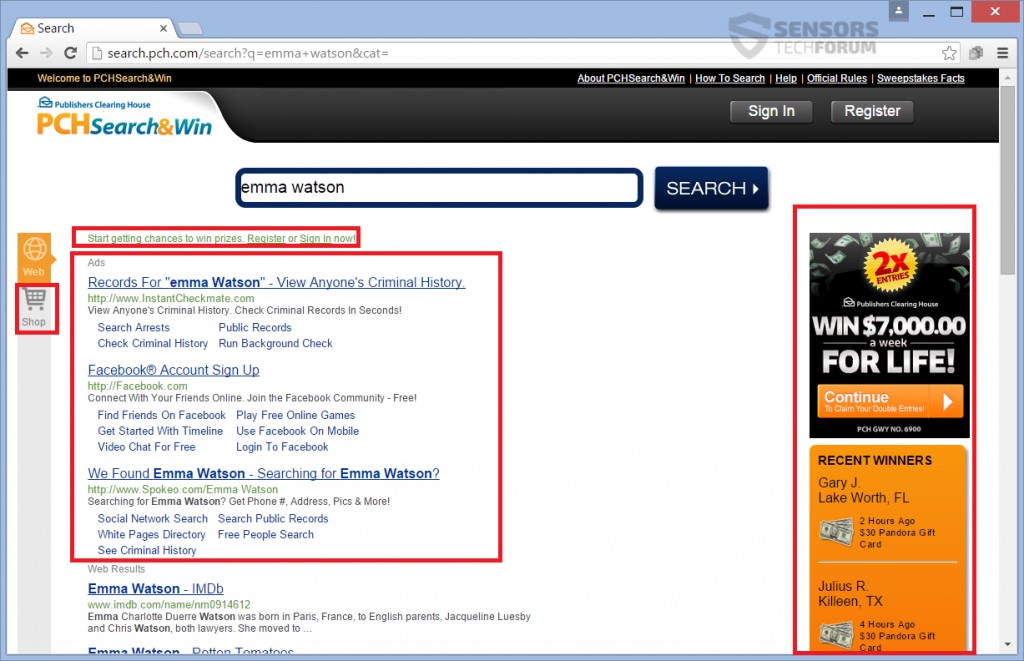This screenshot has width=1024, height=661.
Task: Open a new browser tab
Action: [188, 27]
